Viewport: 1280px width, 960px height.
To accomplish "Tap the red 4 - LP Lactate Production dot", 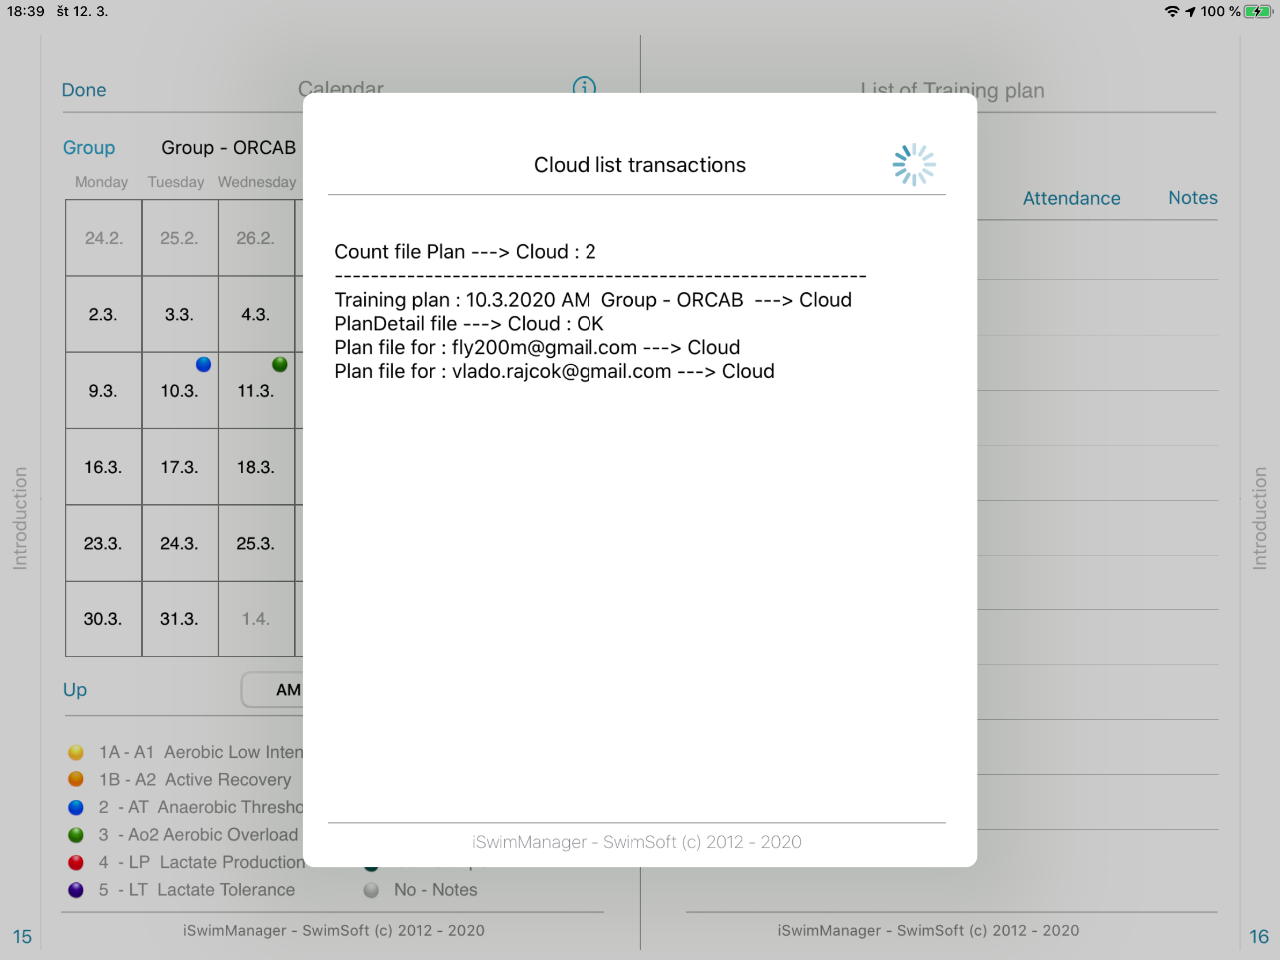I will coord(76,862).
